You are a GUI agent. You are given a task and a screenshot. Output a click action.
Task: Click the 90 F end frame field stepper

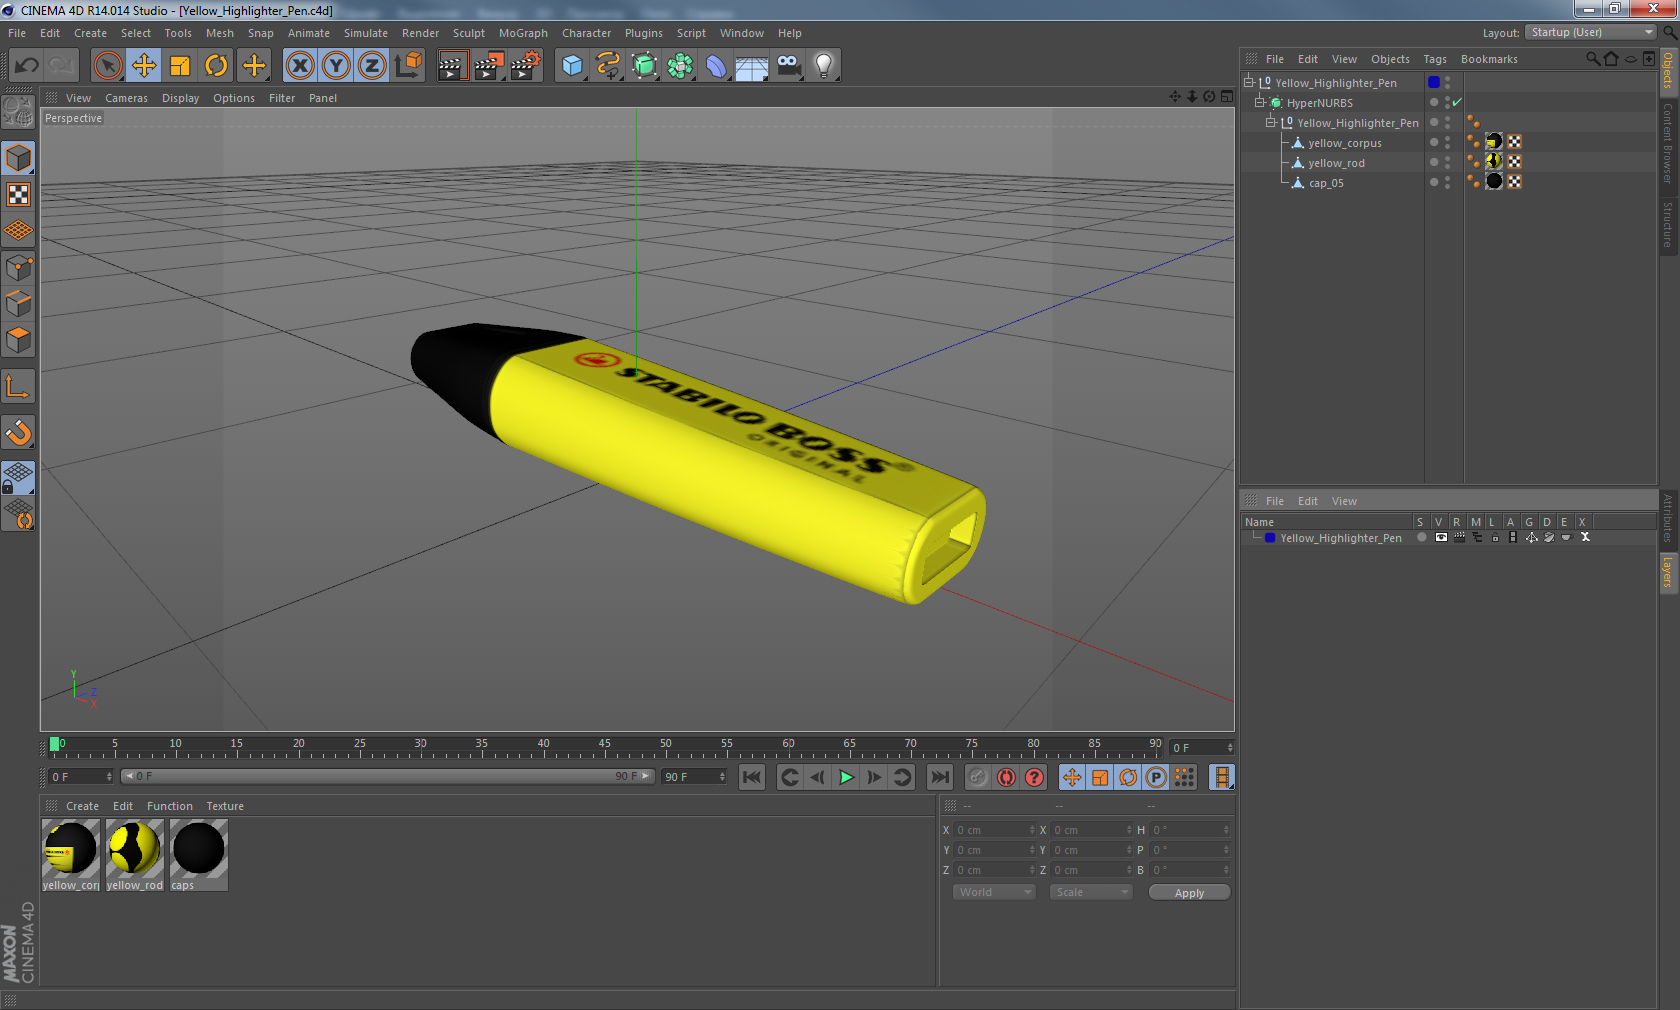722,777
